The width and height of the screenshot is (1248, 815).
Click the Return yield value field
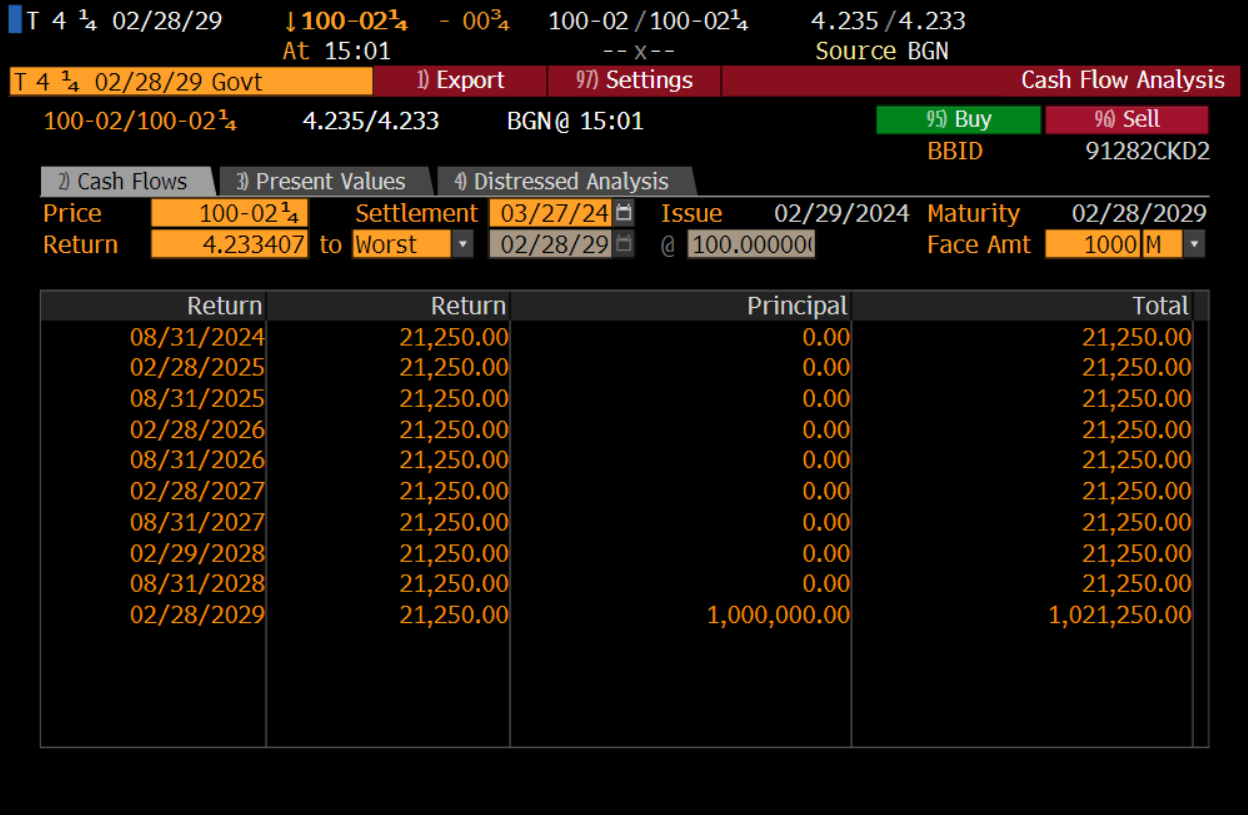pos(230,244)
